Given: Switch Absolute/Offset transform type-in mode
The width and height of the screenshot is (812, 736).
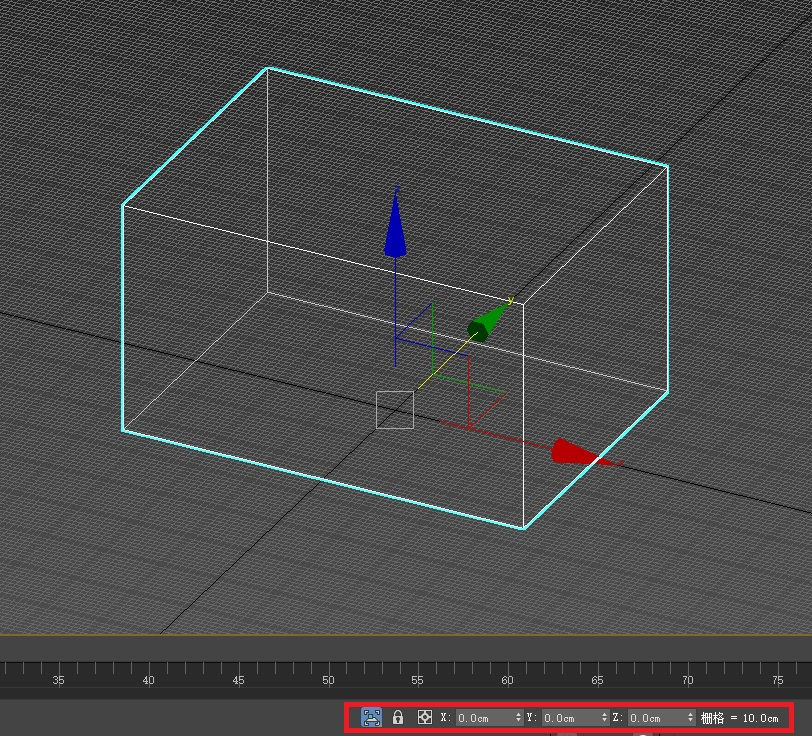Looking at the screenshot, I should coord(424,717).
